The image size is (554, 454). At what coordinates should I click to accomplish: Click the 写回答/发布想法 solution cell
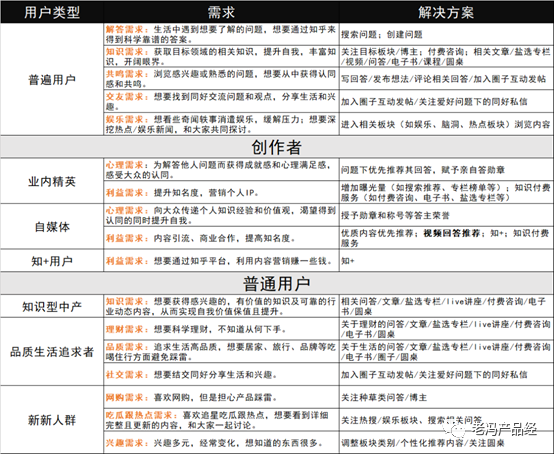click(x=446, y=79)
